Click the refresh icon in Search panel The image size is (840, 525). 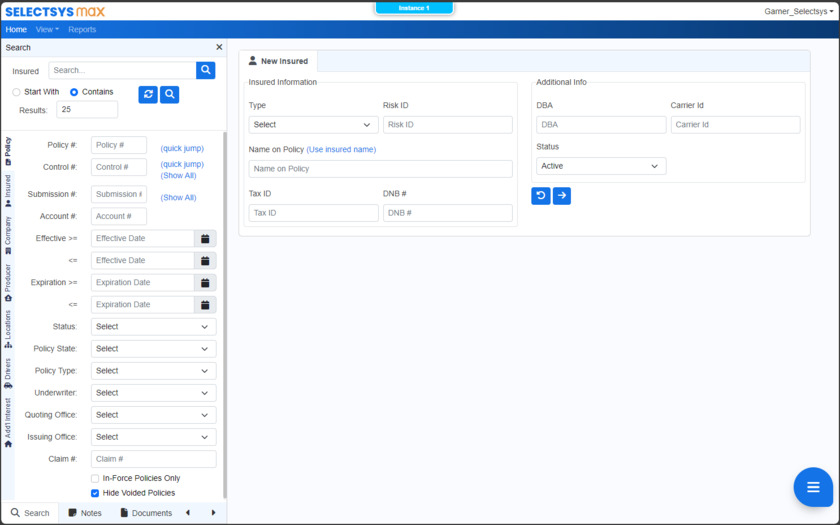(x=148, y=94)
